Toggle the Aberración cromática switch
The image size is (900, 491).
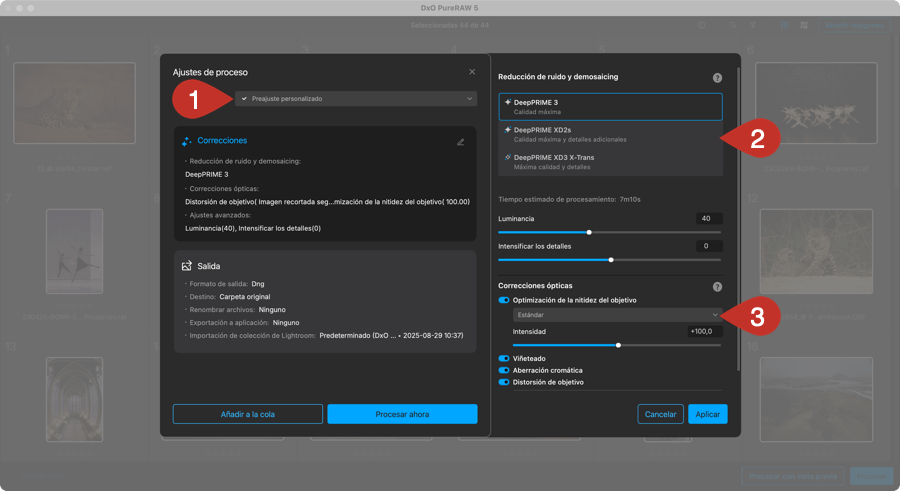click(504, 370)
